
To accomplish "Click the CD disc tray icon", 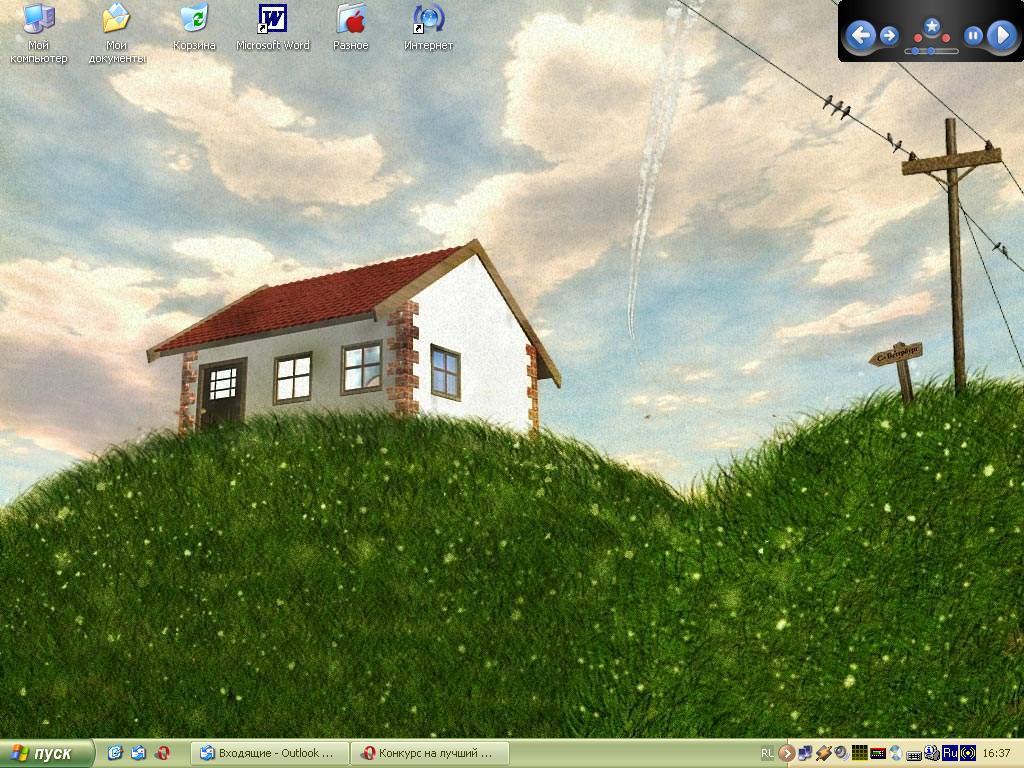I will pyautogui.click(x=896, y=754).
